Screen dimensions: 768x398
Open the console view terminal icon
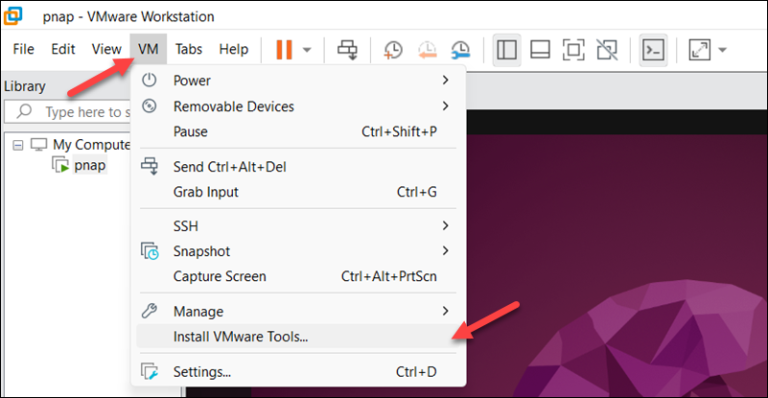pyautogui.click(x=653, y=49)
